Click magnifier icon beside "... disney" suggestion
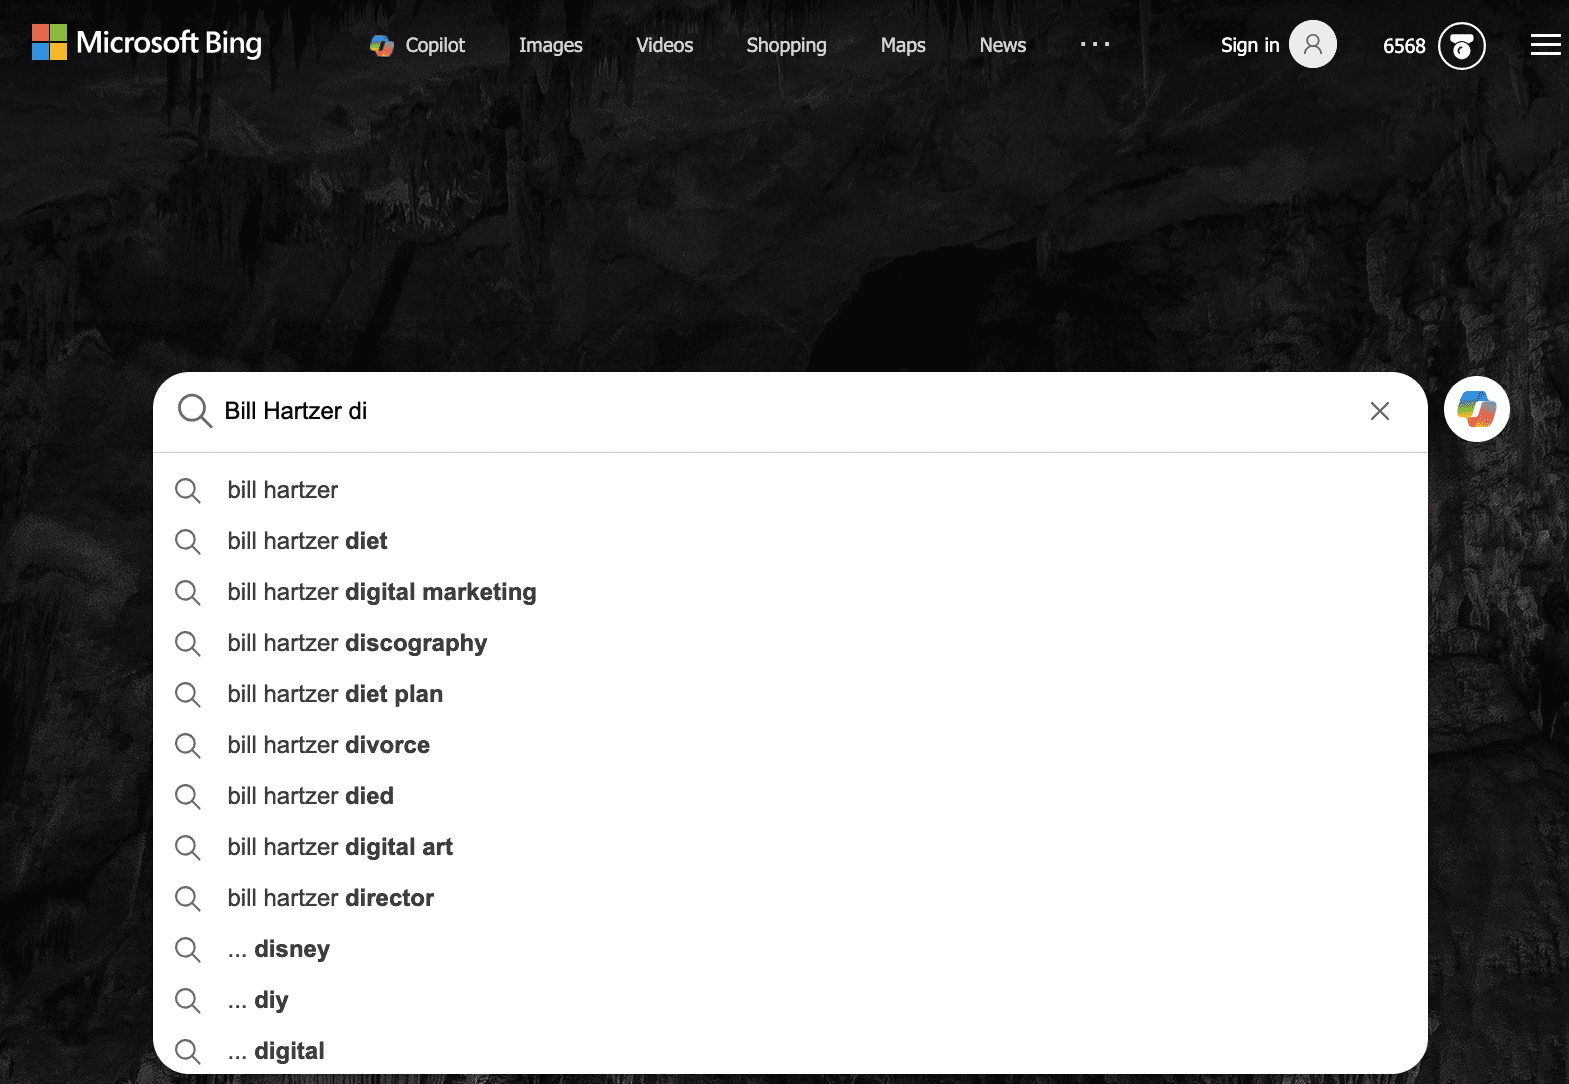 tap(188, 949)
